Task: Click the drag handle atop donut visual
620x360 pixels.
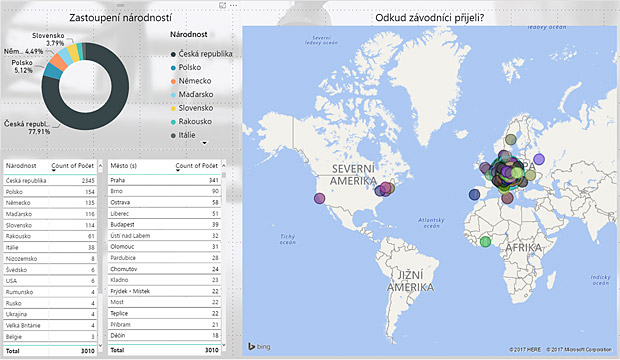Action: [120, 5]
